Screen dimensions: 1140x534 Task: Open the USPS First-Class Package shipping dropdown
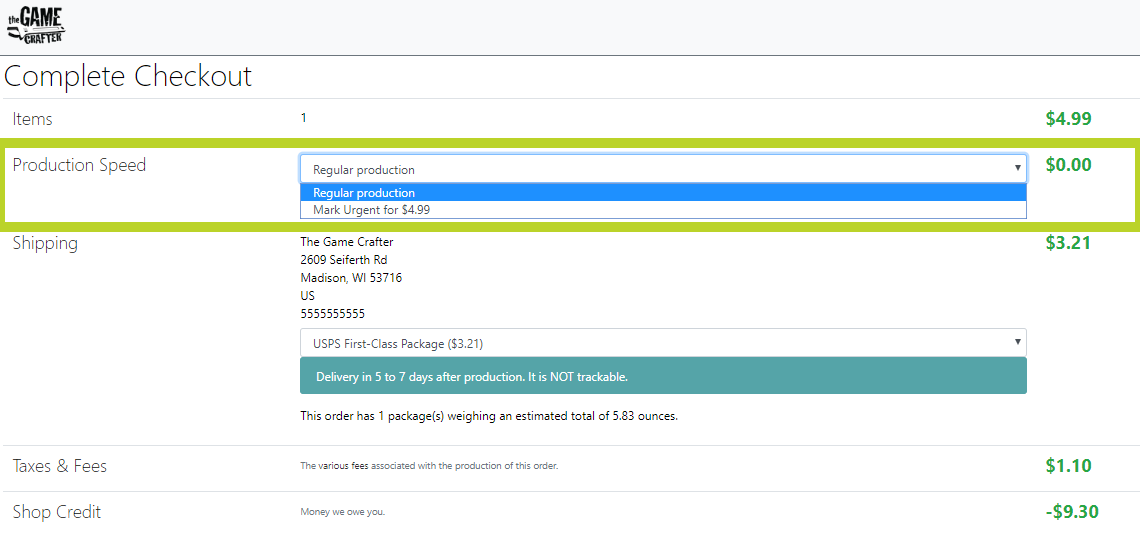click(663, 343)
